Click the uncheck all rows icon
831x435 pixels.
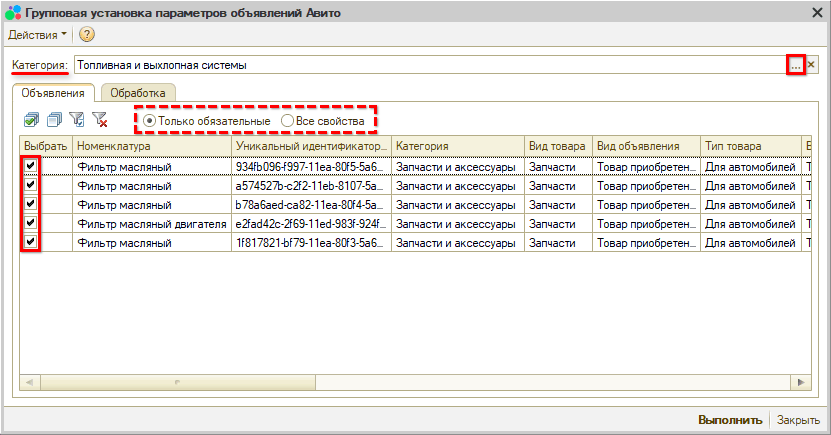point(54,120)
